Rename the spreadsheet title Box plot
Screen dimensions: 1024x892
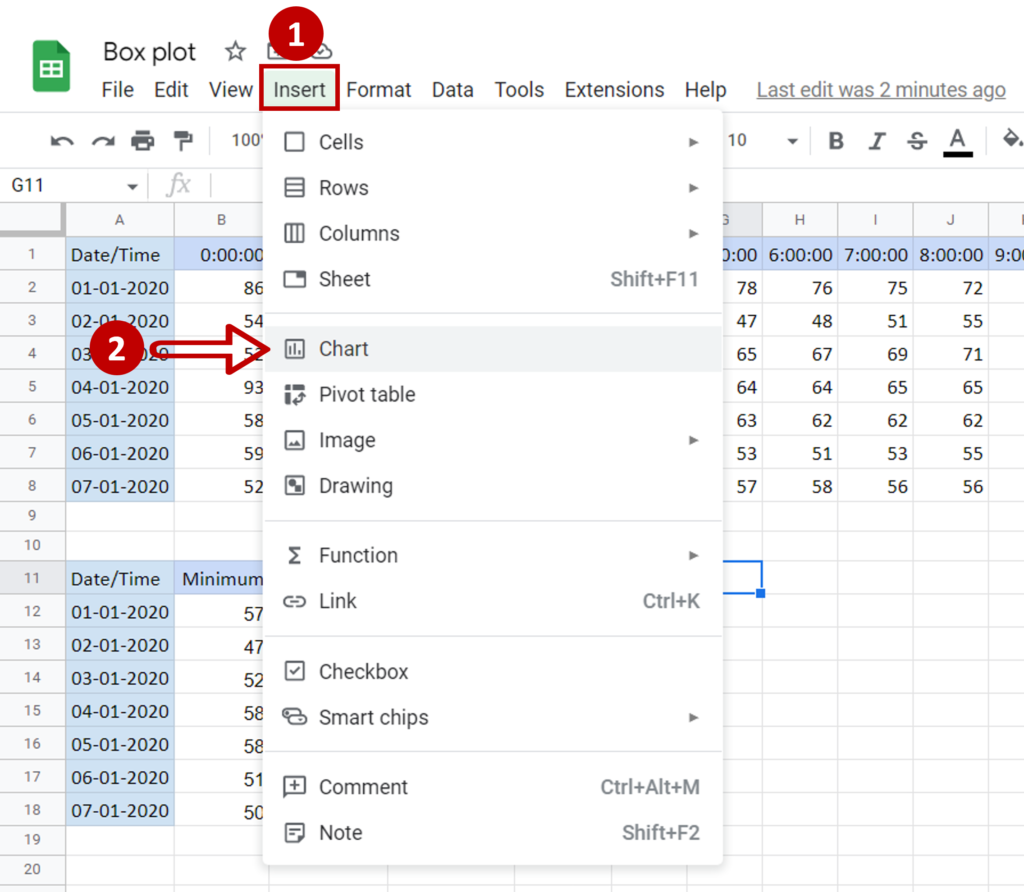(149, 51)
